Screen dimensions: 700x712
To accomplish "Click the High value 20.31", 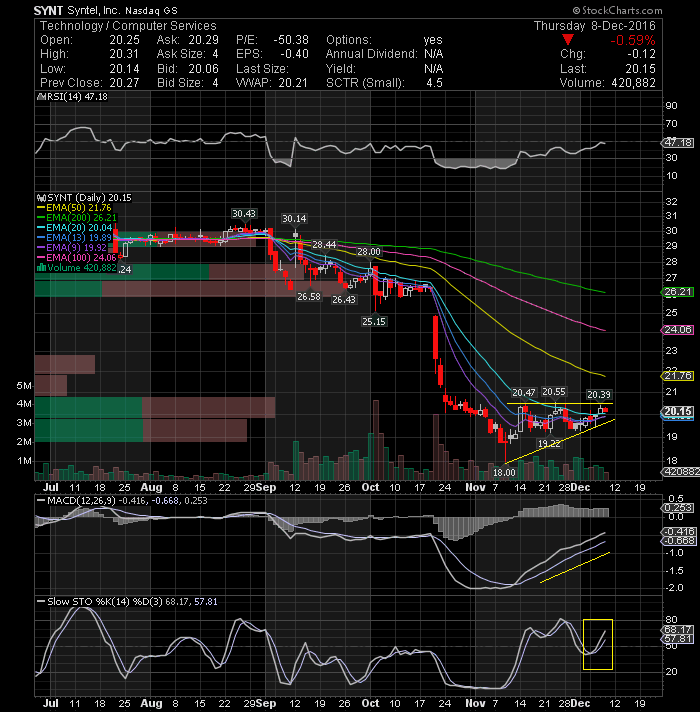I will coord(124,54).
